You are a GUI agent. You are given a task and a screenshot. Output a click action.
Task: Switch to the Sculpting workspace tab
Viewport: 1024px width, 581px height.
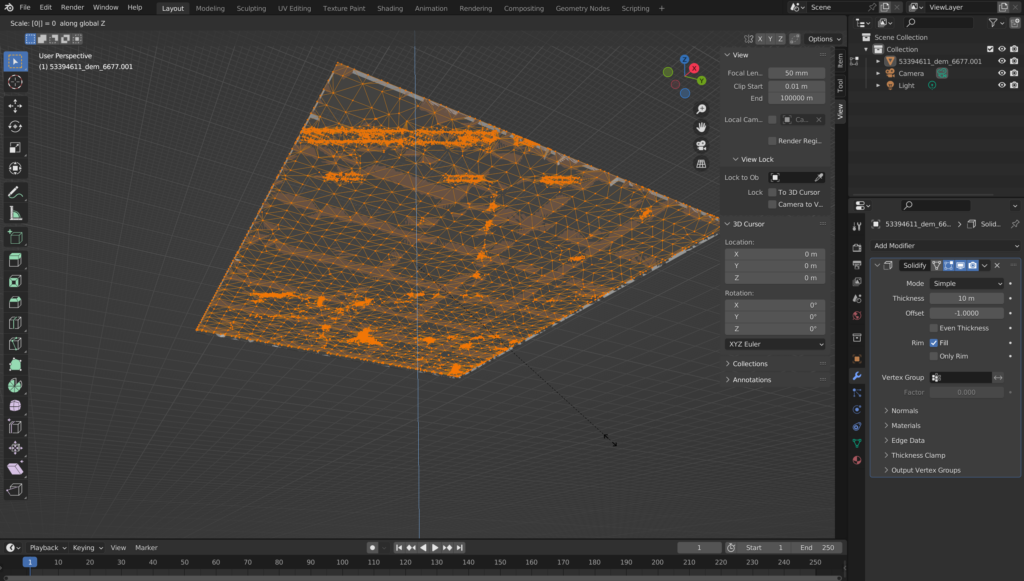[x=251, y=8]
